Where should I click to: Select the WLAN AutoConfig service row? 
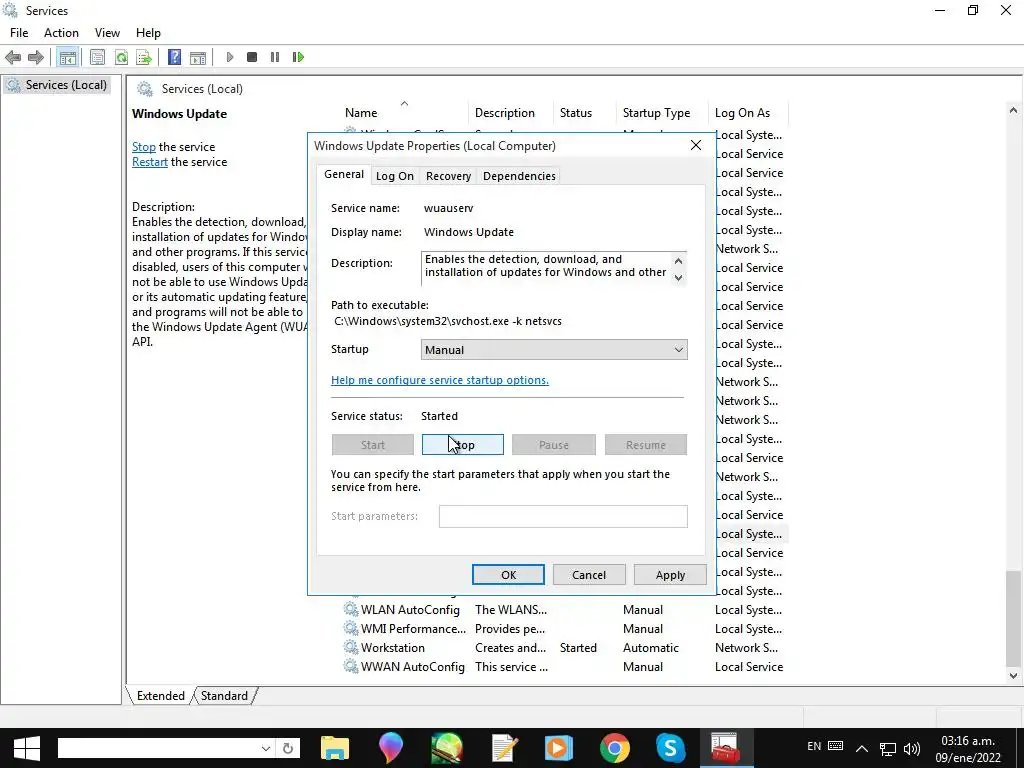click(x=564, y=610)
